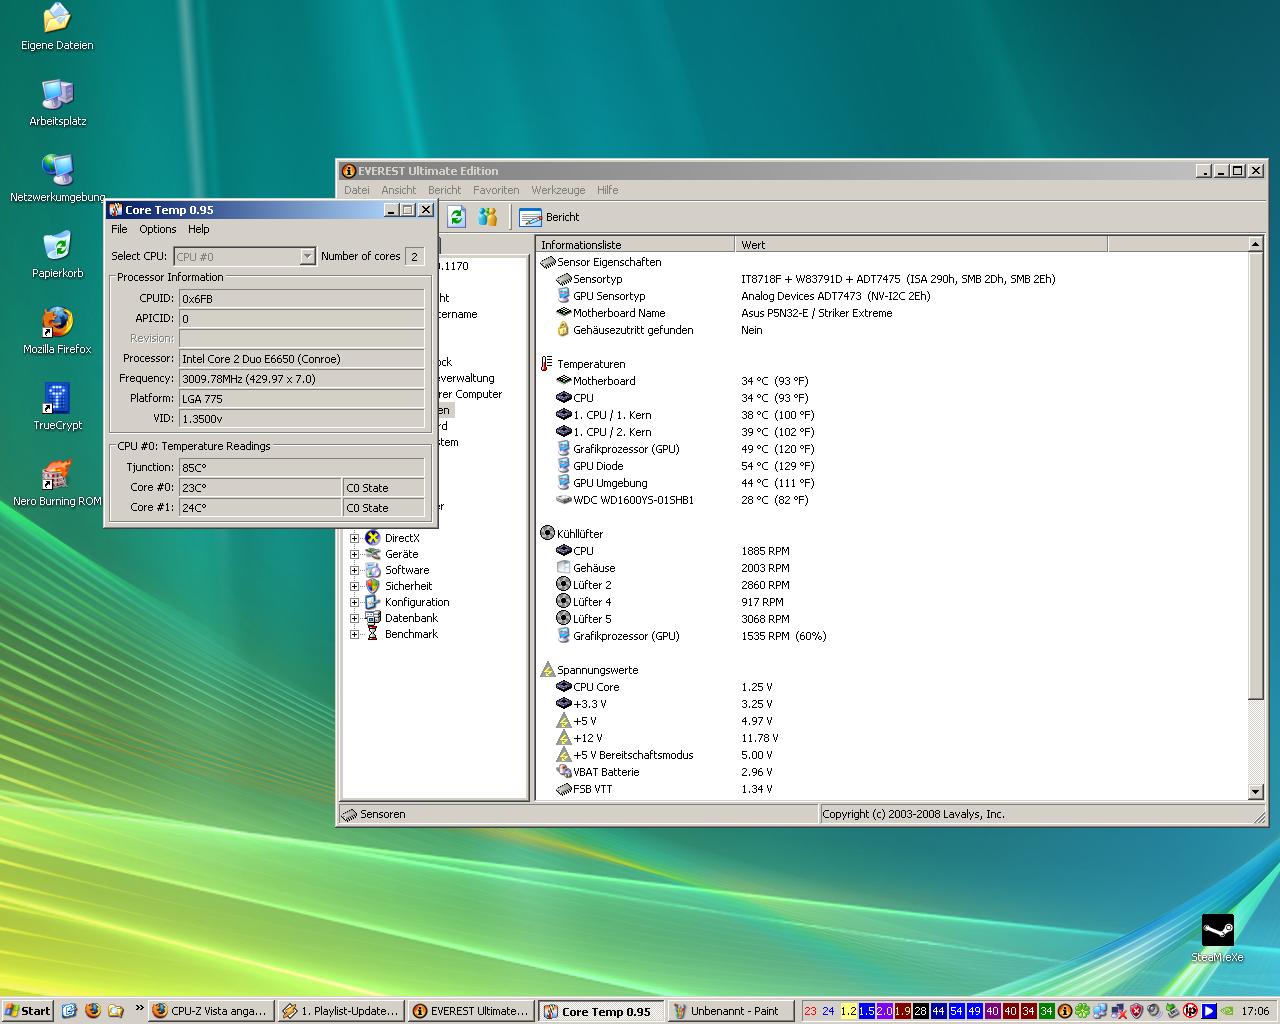Click the scroll down arrow in sensor list
Screen dimensions: 1280x1024
(1256, 792)
